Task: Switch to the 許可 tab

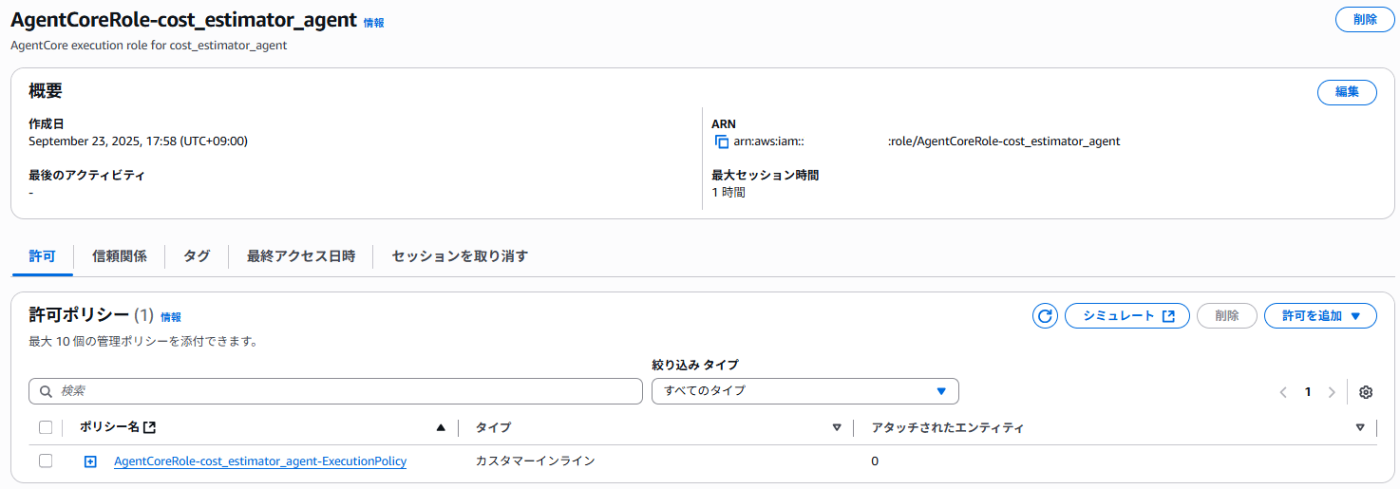Action: point(42,256)
